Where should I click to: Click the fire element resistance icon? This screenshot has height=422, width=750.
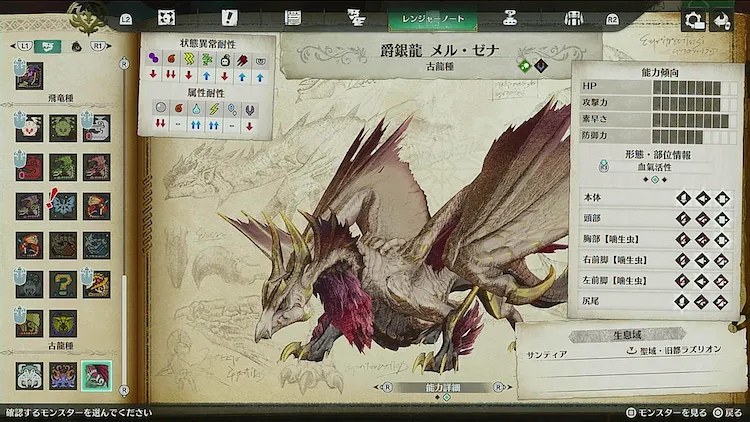click(x=177, y=108)
